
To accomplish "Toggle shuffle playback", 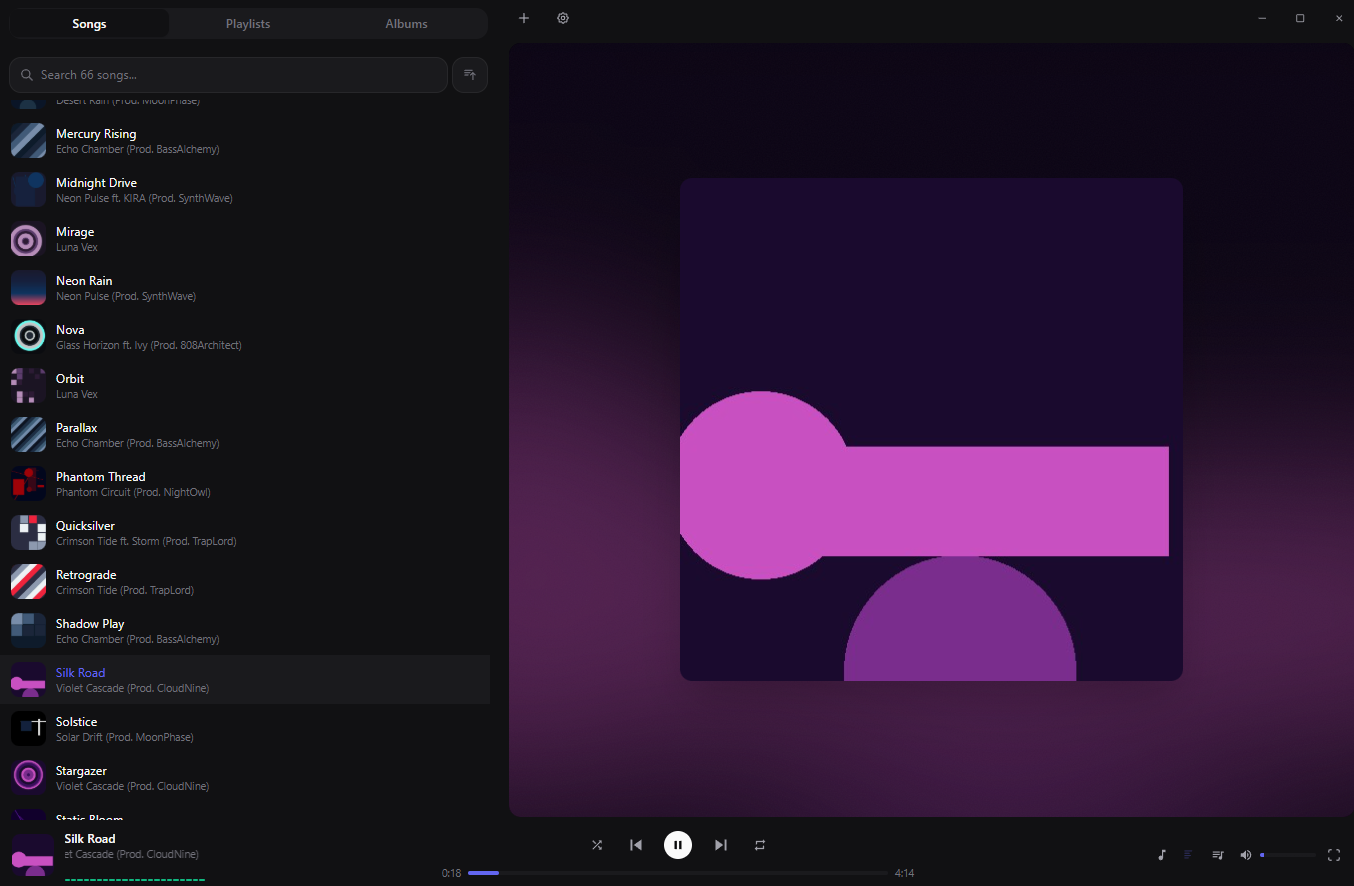I will (x=597, y=845).
